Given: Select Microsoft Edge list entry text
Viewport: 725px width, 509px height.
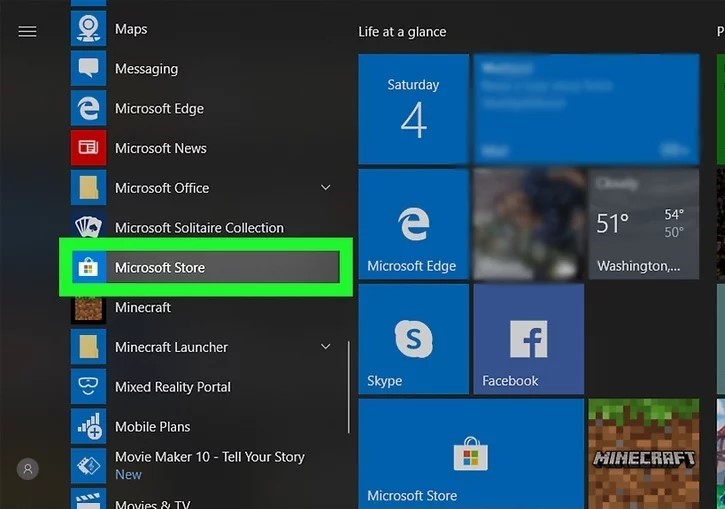Looking at the screenshot, I should pos(159,109).
